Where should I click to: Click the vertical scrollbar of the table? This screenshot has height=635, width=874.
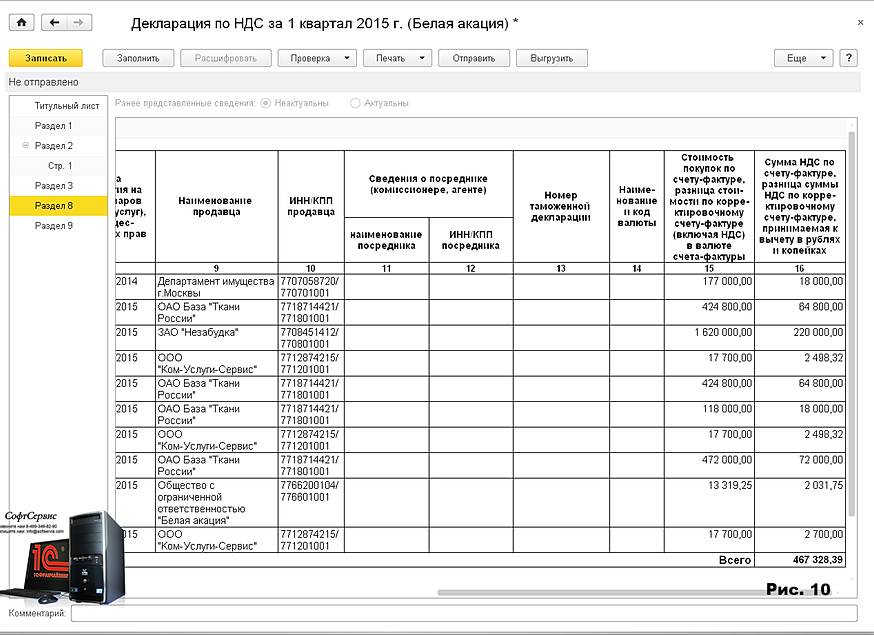pyautogui.click(x=851, y=323)
